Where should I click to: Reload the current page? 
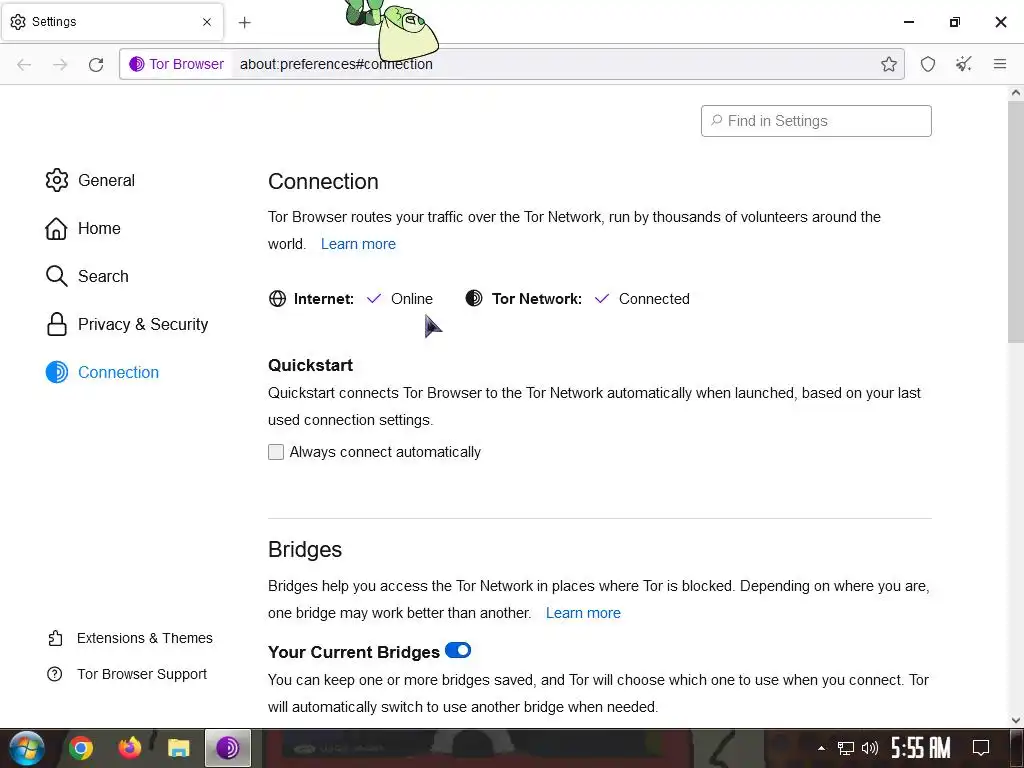pyautogui.click(x=96, y=64)
